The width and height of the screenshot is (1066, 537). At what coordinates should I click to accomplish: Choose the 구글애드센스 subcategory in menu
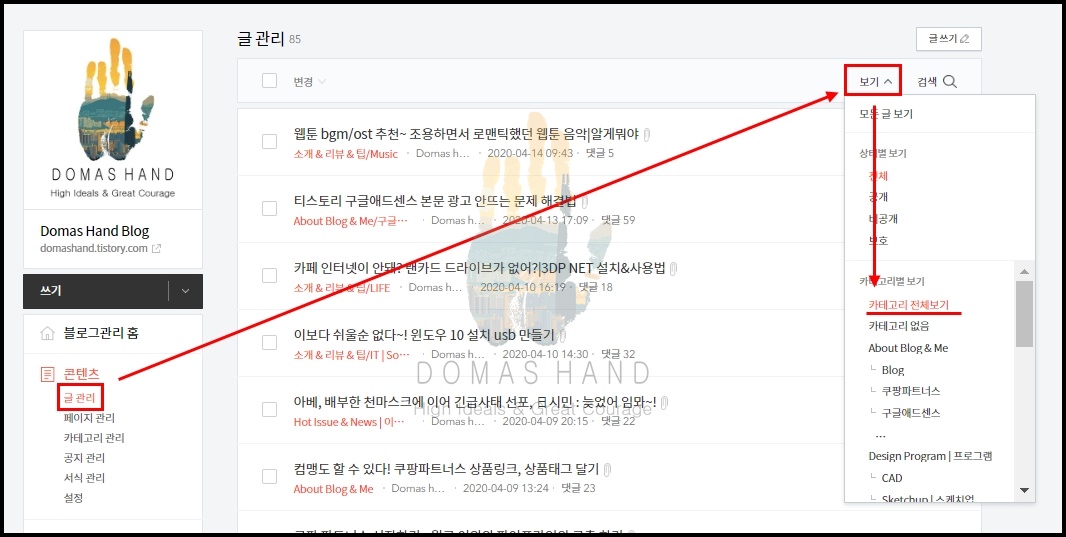tap(911, 413)
